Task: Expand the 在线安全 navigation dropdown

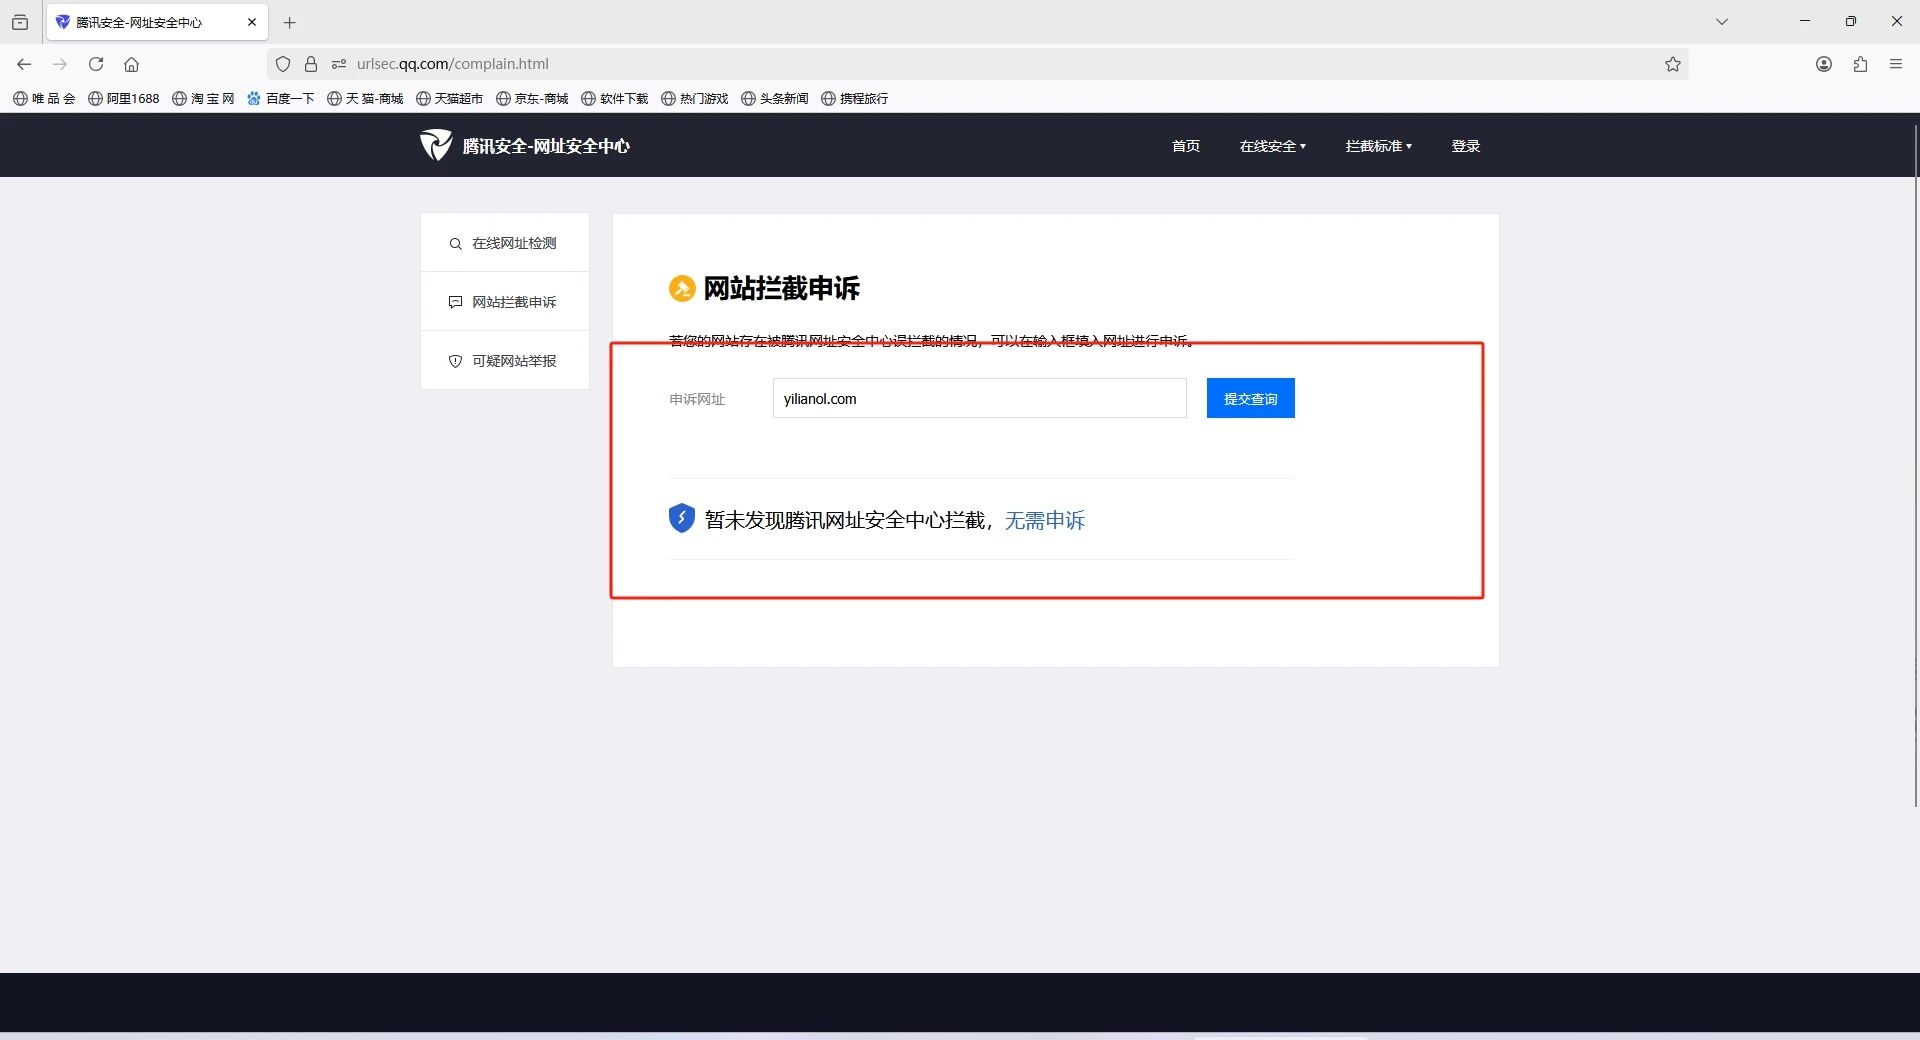Action: pos(1273,146)
